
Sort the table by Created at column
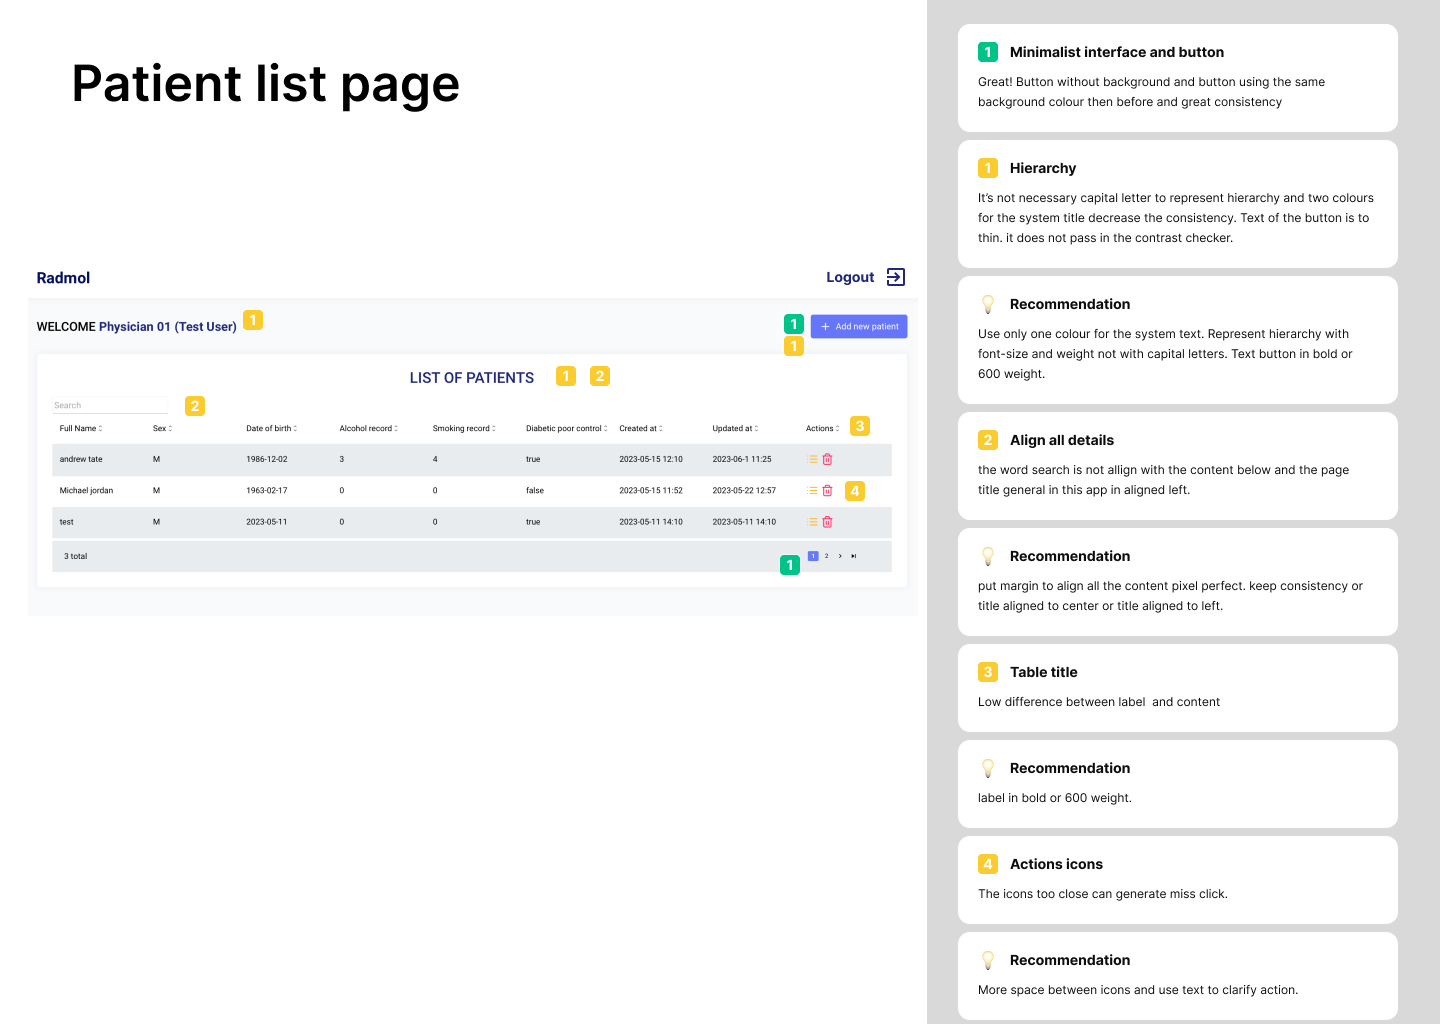(x=640, y=428)
